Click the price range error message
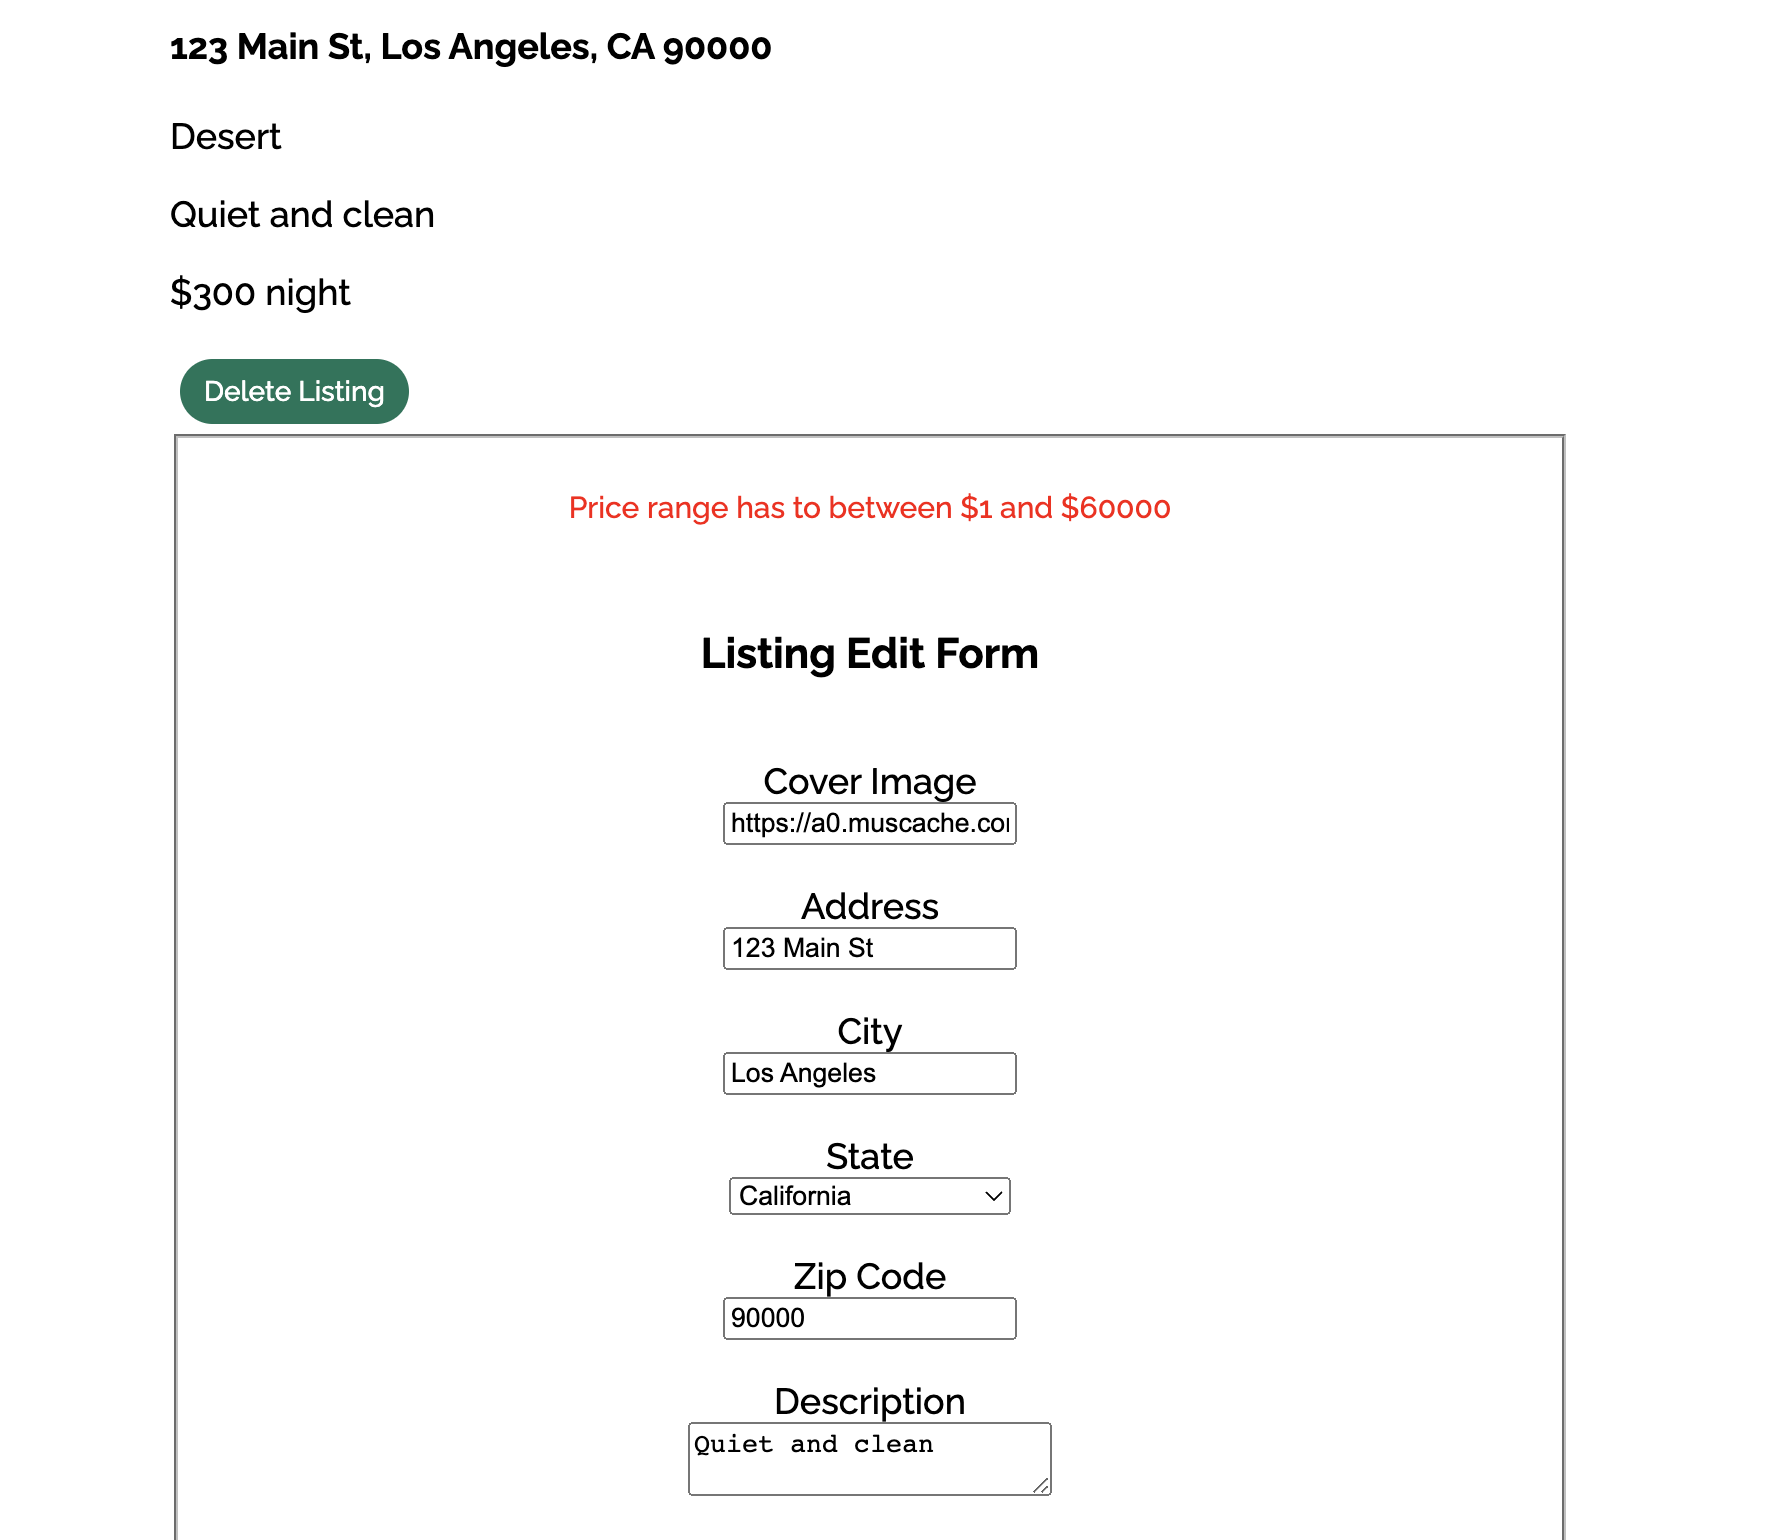Image resolution: width=1782 pixels, height=1540 pixels. [869, 508]
